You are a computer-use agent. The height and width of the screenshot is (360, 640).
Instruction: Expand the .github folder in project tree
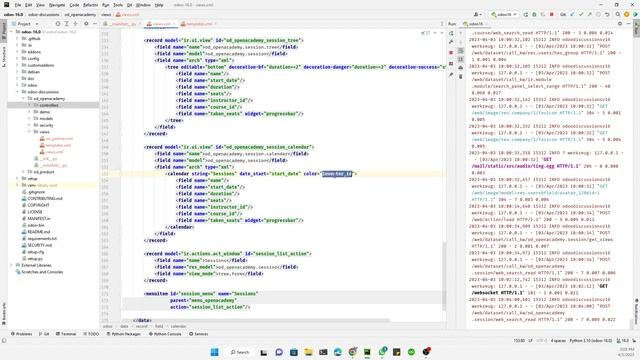point(18,38)
